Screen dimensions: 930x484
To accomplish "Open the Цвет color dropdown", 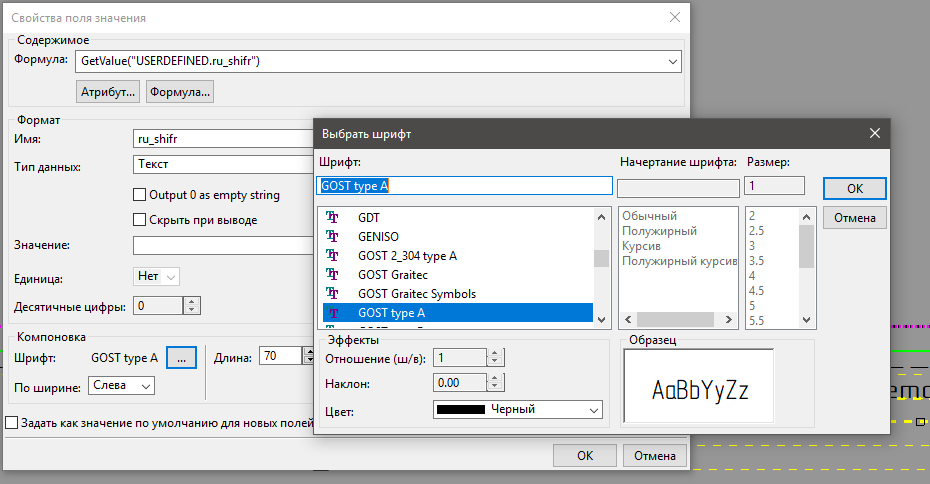I will pos(594,409).
